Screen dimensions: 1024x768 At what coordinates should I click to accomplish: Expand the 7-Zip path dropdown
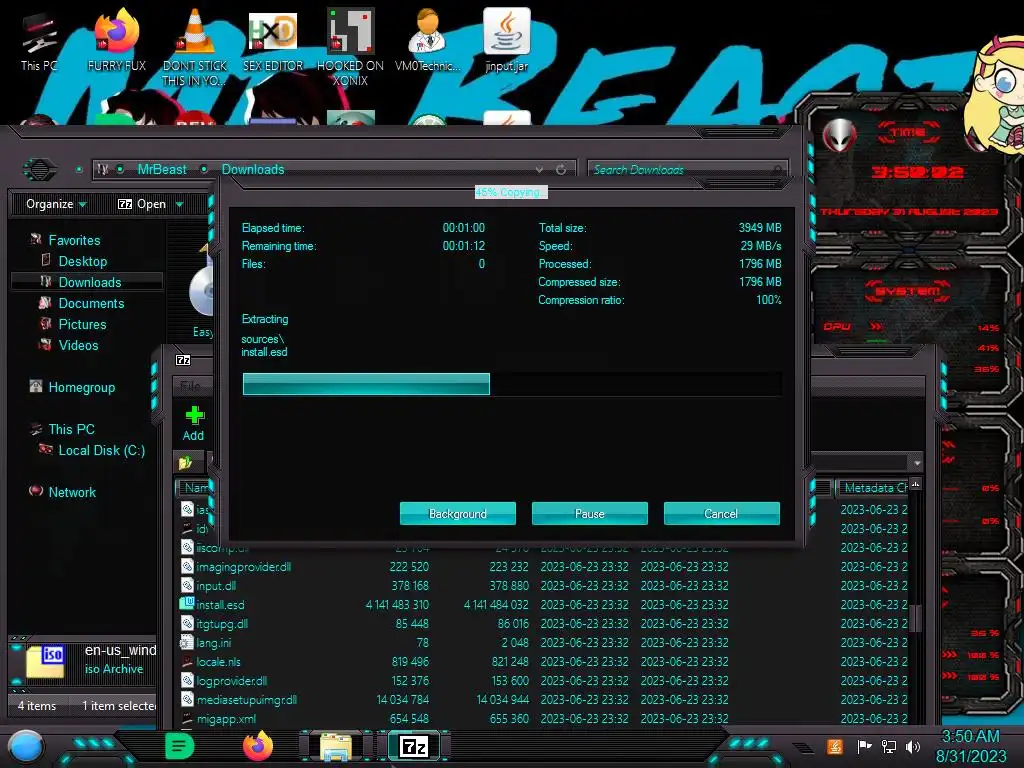point(917,463)
